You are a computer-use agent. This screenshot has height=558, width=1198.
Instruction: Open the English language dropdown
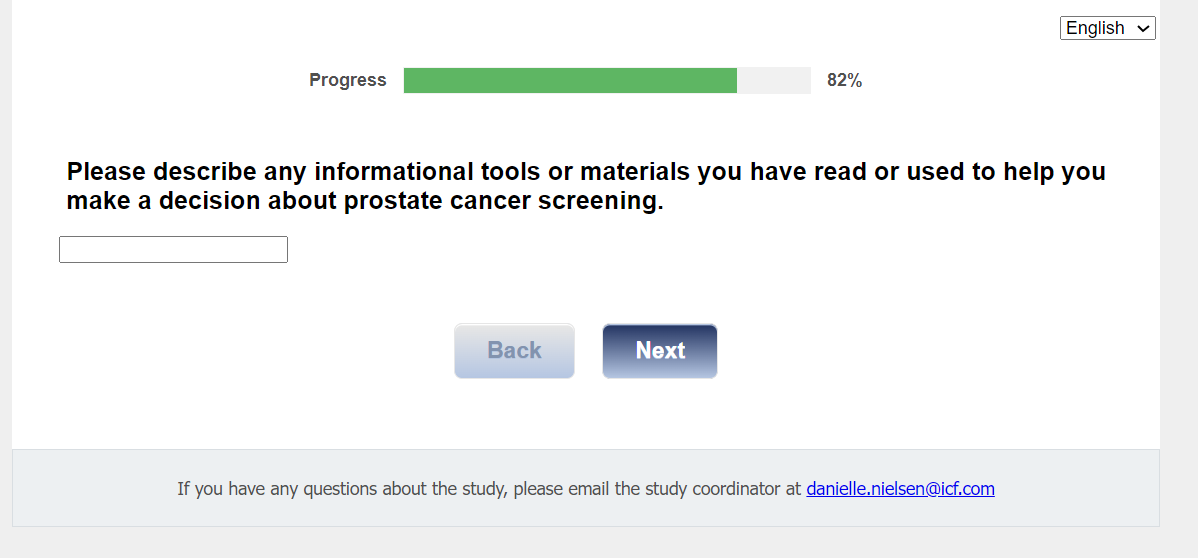pos(1106,28)
